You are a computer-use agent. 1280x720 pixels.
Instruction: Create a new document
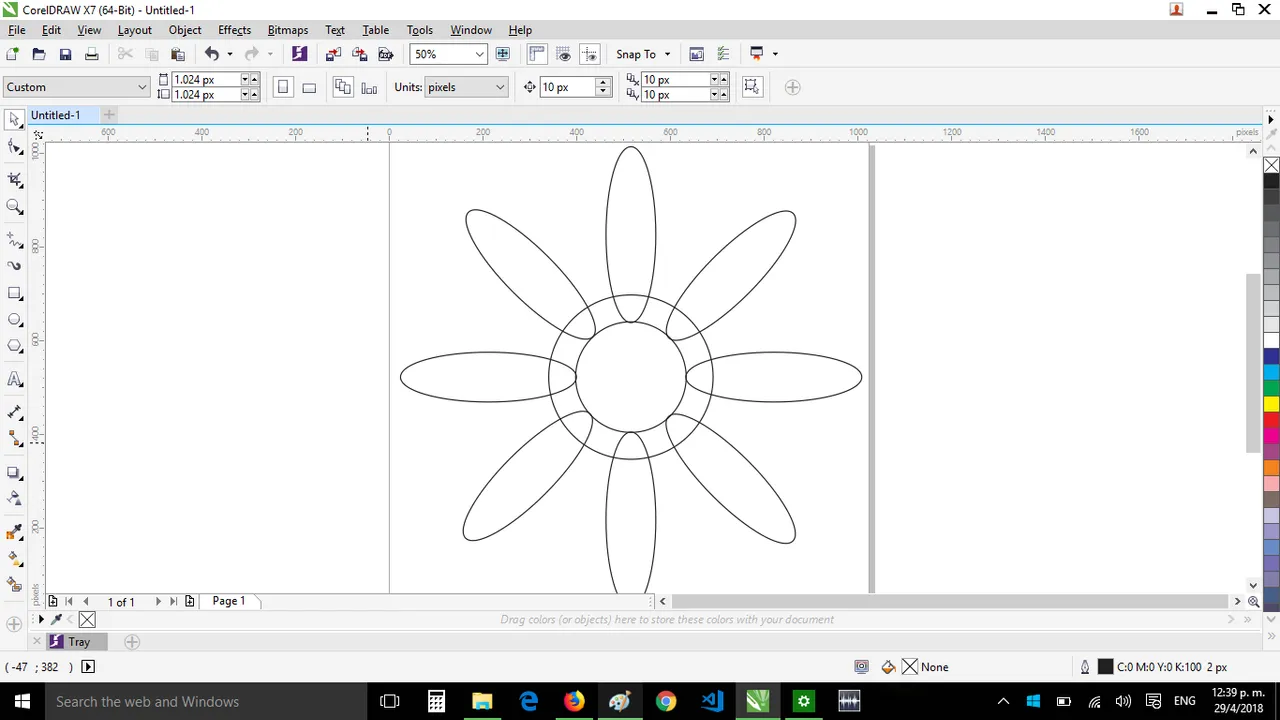pos(12,54)
